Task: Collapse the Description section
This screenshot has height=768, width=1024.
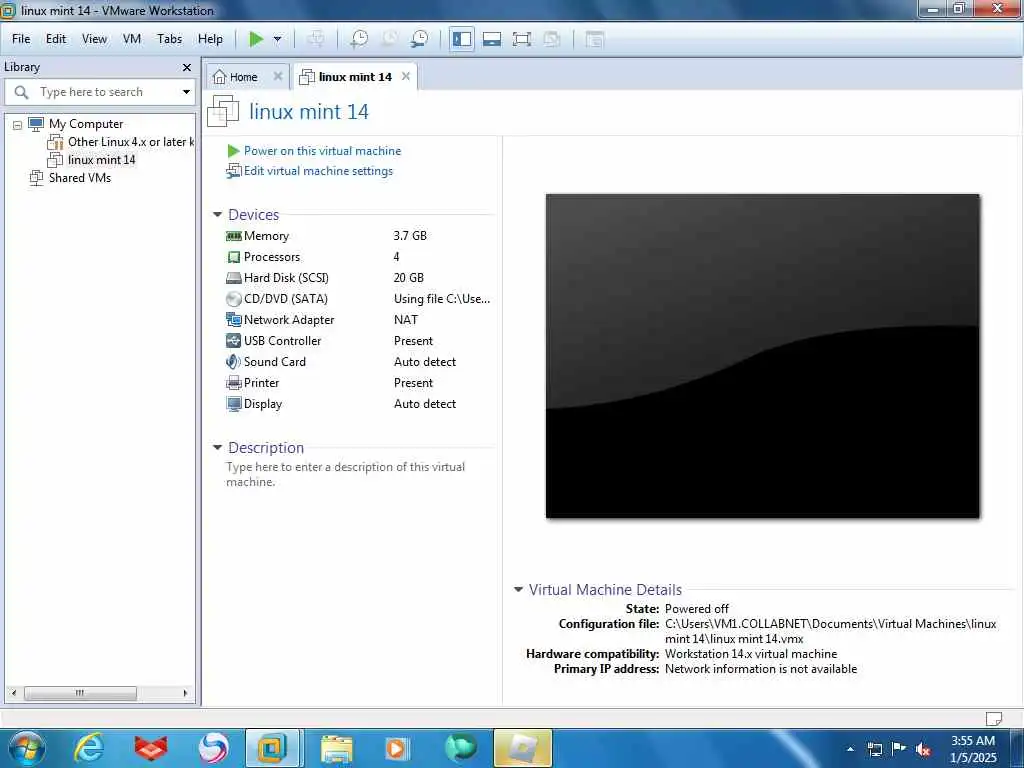Action: (x=217, y=447)
